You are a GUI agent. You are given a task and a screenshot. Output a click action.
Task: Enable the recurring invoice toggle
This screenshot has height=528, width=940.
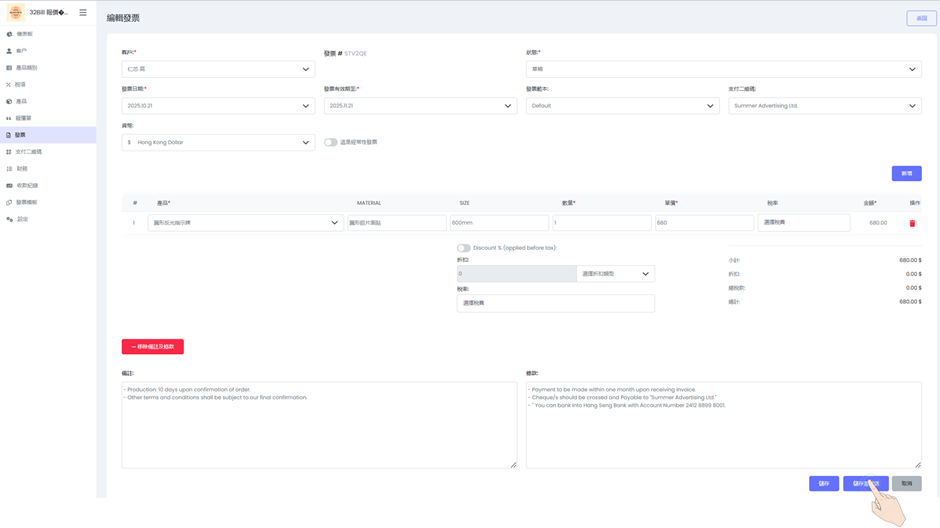331,143
